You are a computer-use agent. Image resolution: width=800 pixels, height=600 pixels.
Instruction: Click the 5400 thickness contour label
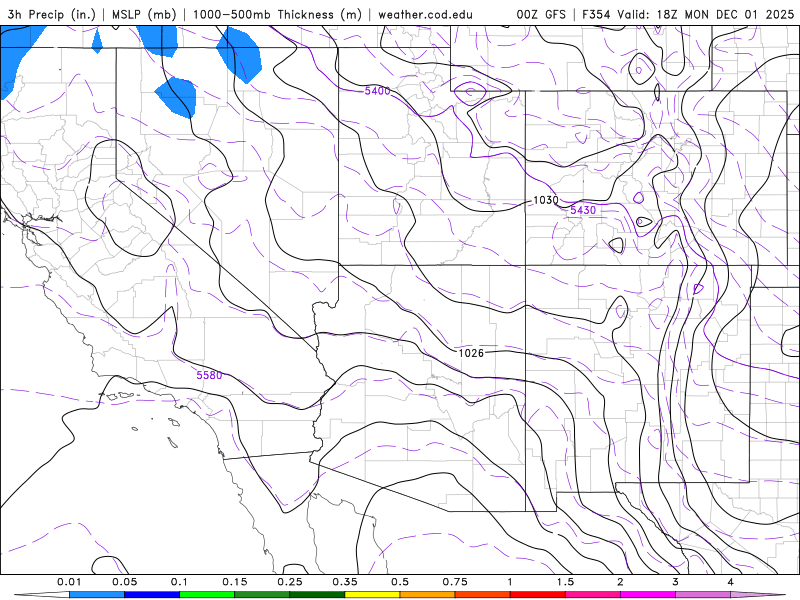pyautogui.click(x=378, y=91)
